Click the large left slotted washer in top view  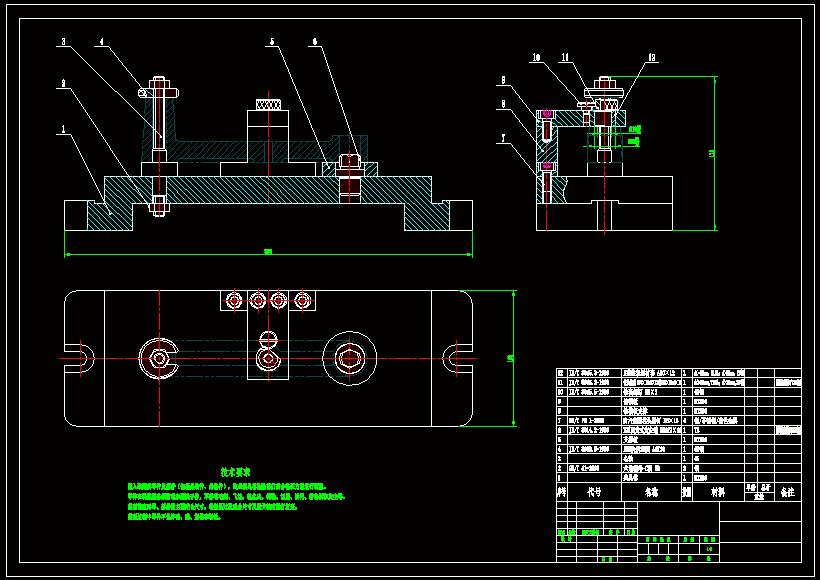pyautogui.click(x=158, y=357)
